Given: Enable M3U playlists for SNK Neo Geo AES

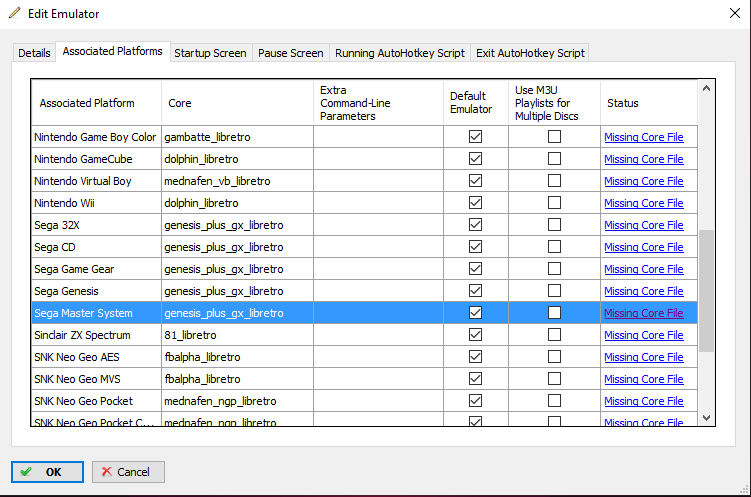Looking at the screenshot, I should [x=555, y=357].
